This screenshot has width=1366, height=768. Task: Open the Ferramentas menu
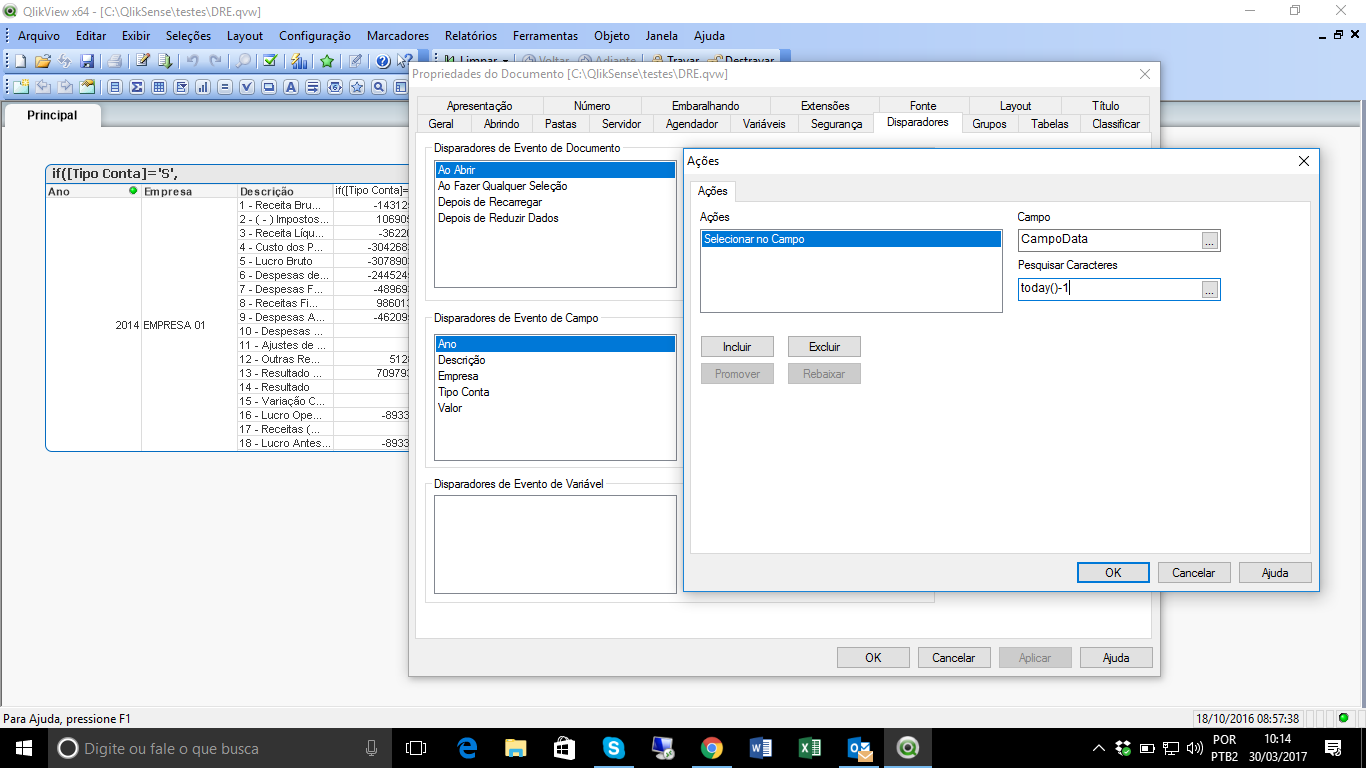click(545, 35)
